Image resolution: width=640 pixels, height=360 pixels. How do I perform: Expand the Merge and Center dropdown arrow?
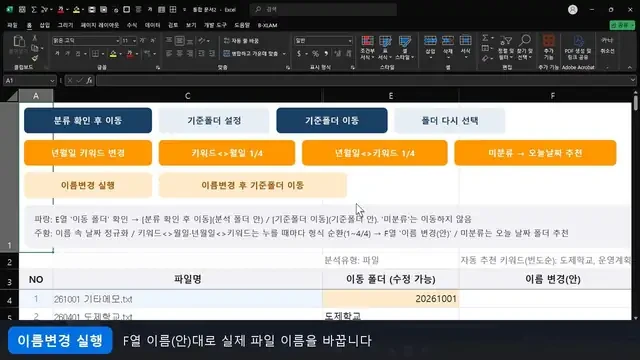(x=284, y=54)
